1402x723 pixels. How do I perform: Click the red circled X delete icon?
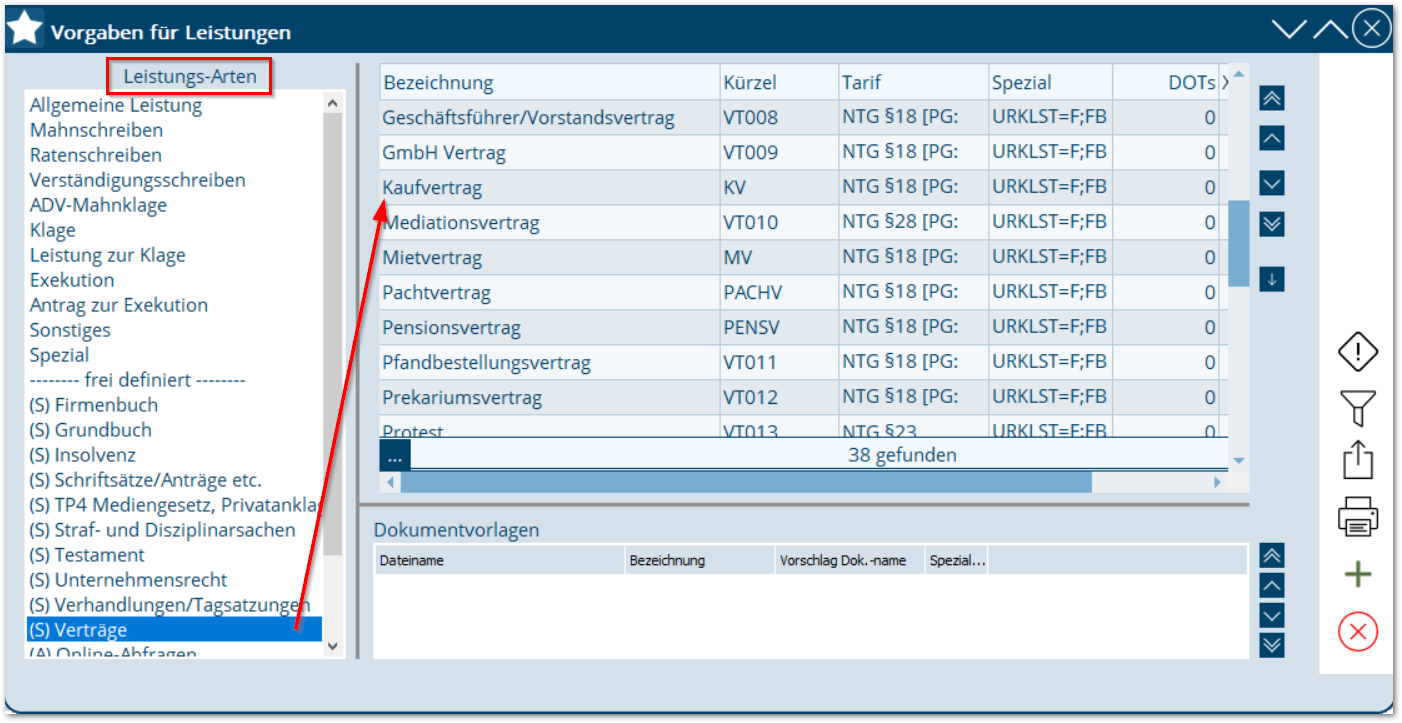coord(1358,632)
